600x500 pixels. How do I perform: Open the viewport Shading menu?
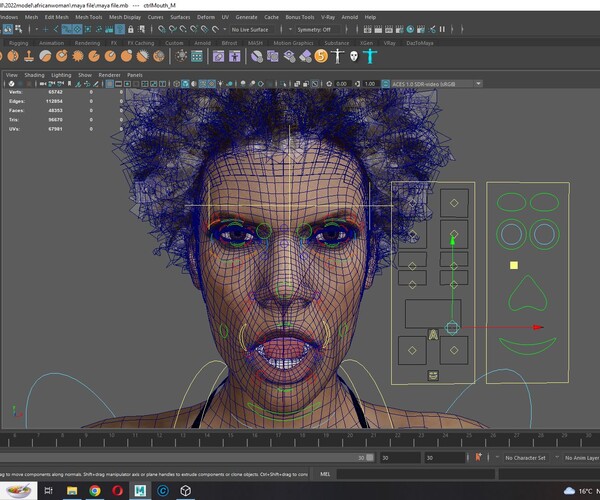34,75
